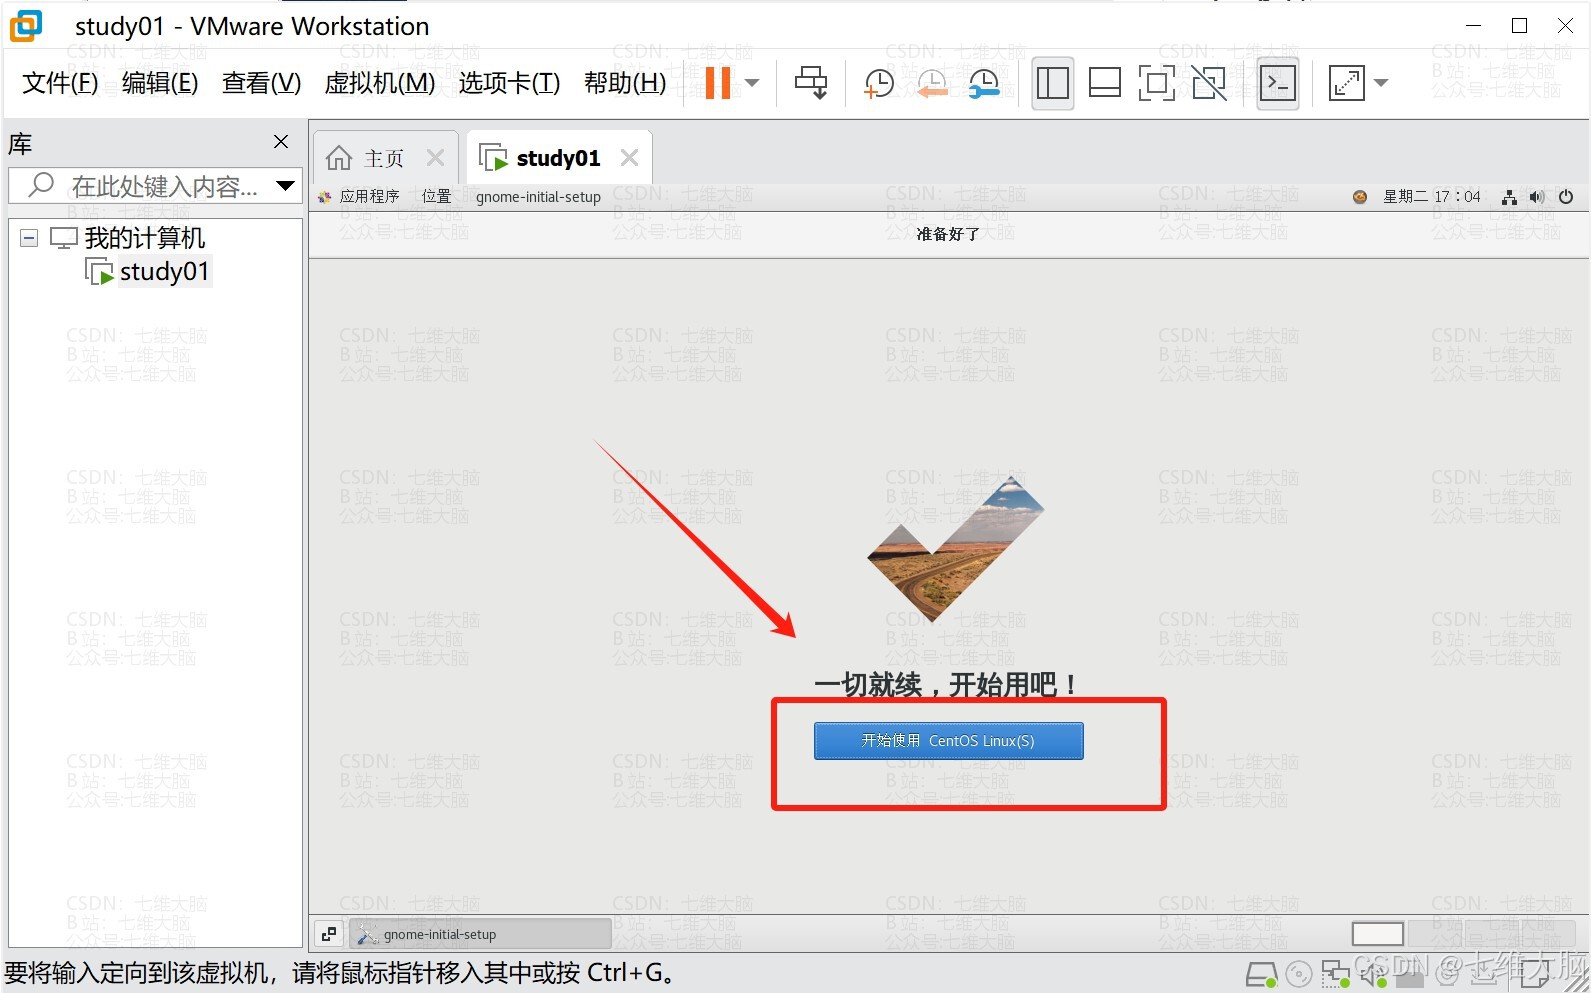This screenshot has height=993, width=1591.
Task: Click the message log note icon in status bar
Action: click(1533, 974)
